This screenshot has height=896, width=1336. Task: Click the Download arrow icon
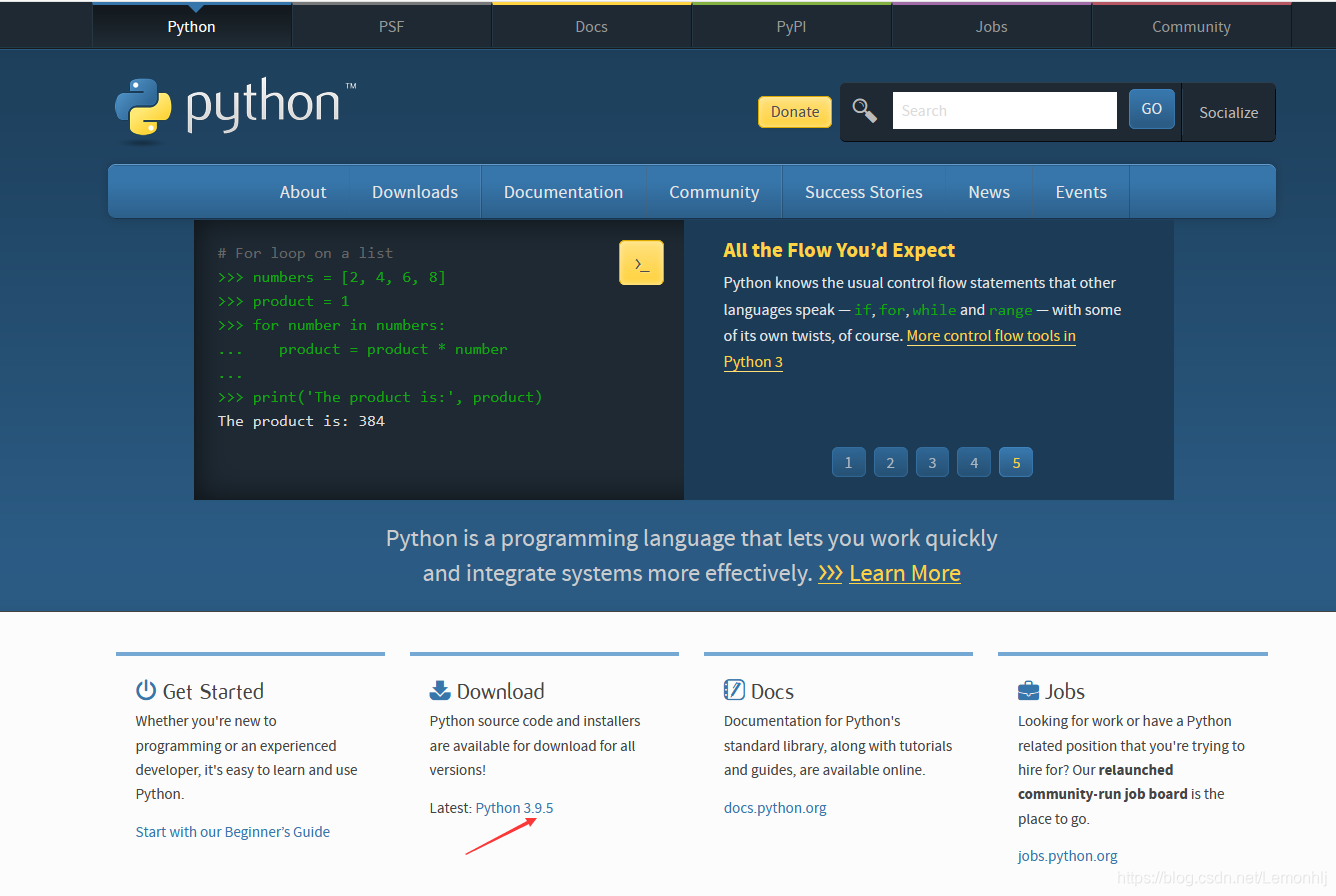[x=440, y=690]
